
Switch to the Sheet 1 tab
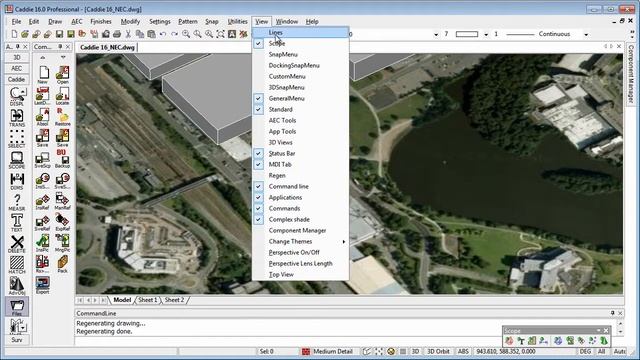(147, 300)
